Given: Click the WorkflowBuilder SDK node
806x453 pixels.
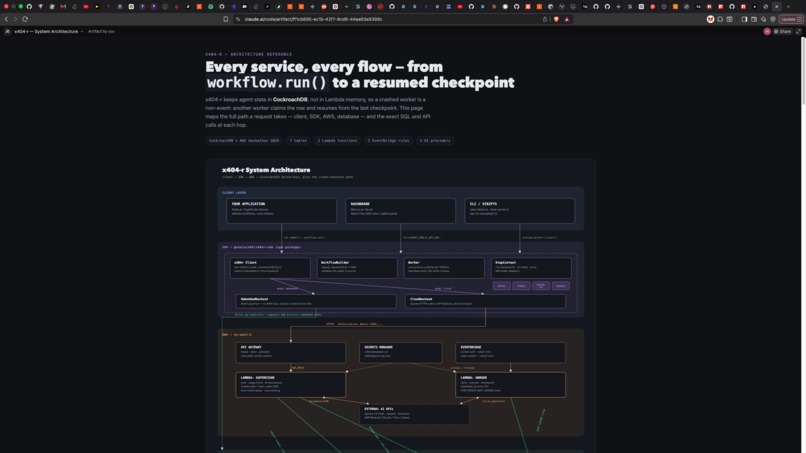Looking at the screenshot, I should (x=357, y=268).
